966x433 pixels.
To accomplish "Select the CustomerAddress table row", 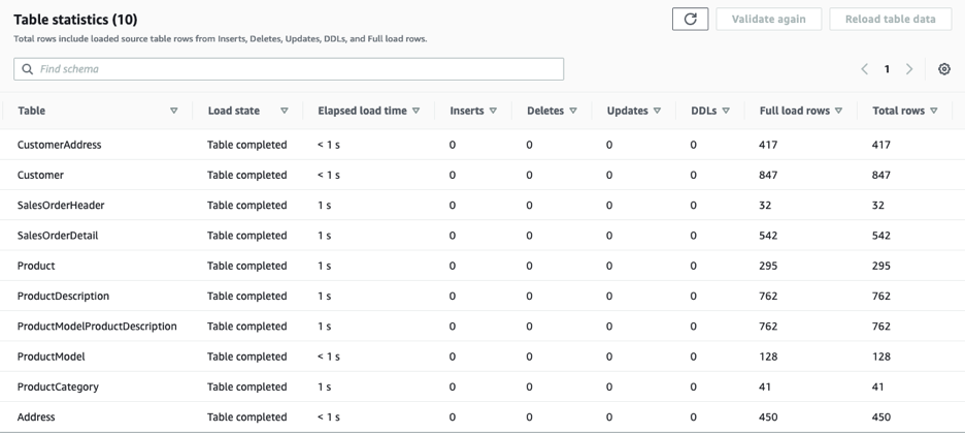I will pos(483,145).
